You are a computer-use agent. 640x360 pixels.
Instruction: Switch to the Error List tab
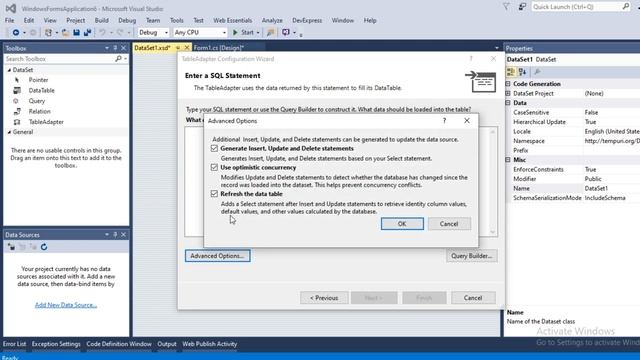pyautogui.click(x=14, y=344)
